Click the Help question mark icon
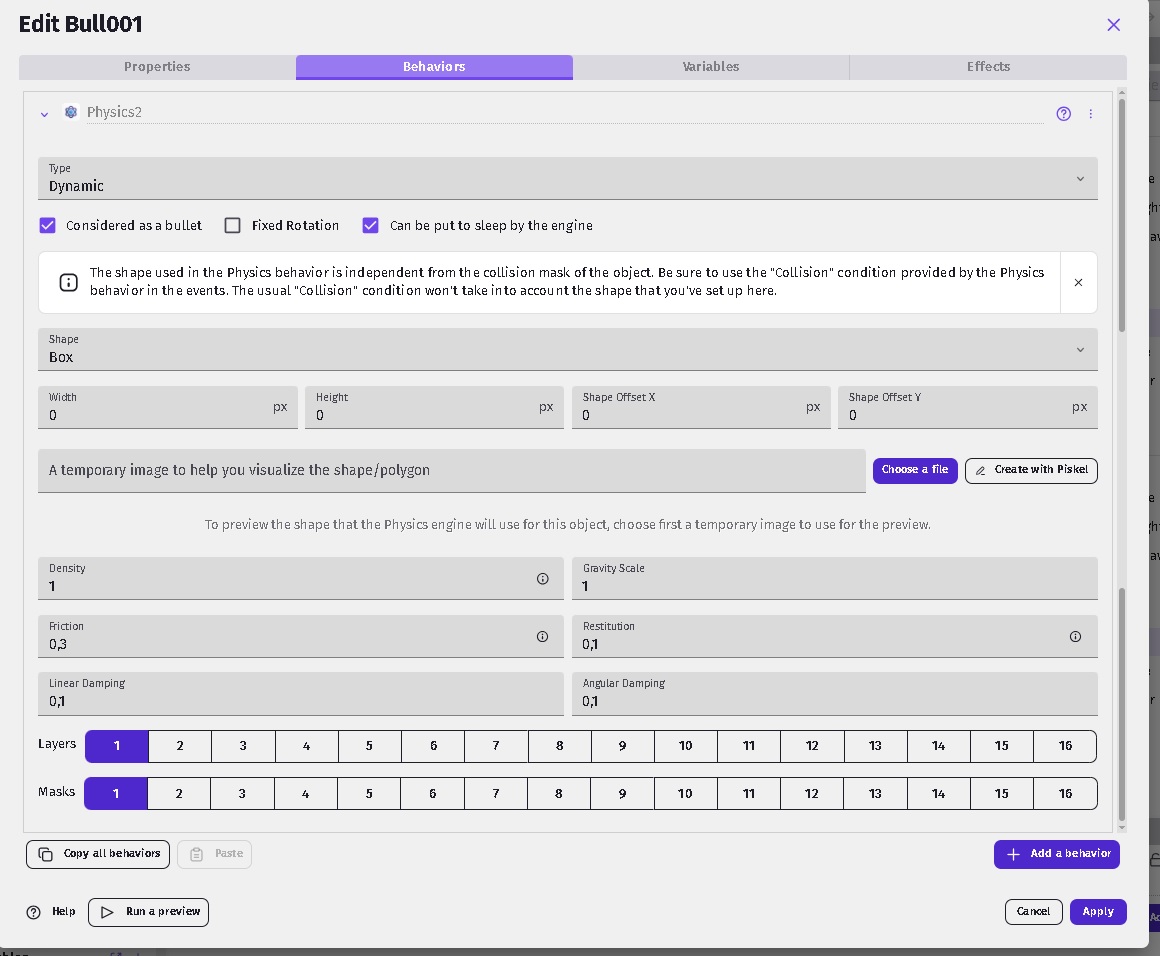 click(x=33, y=912)
